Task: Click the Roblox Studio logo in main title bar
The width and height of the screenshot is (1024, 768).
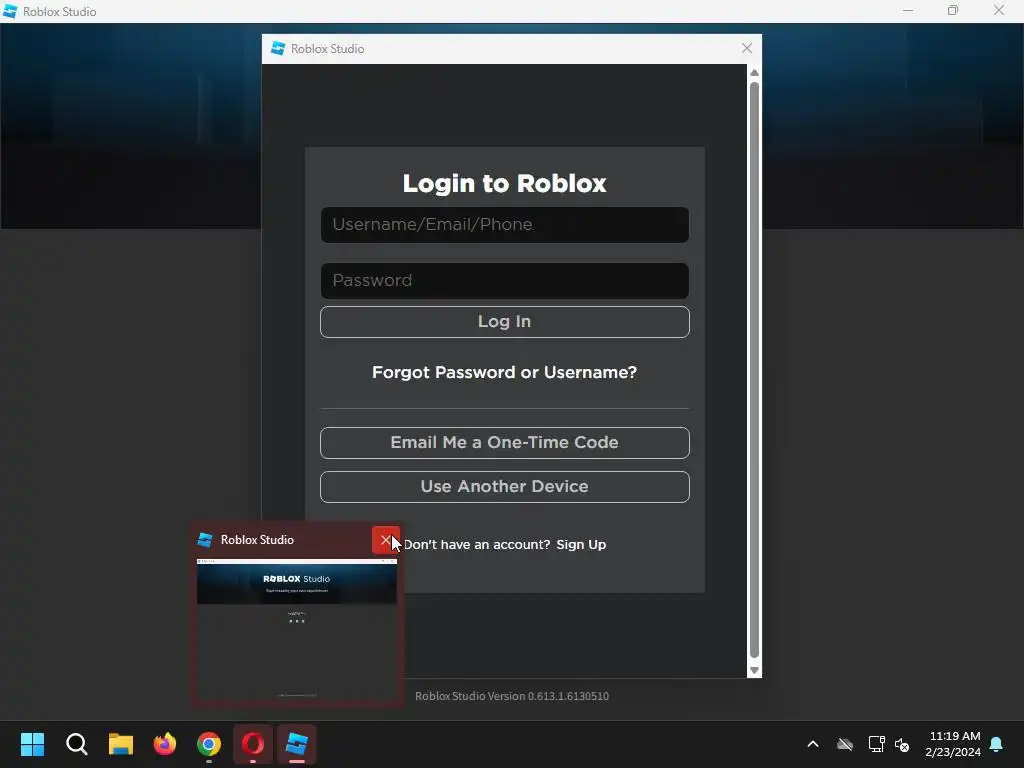Action: coord(10,11)
